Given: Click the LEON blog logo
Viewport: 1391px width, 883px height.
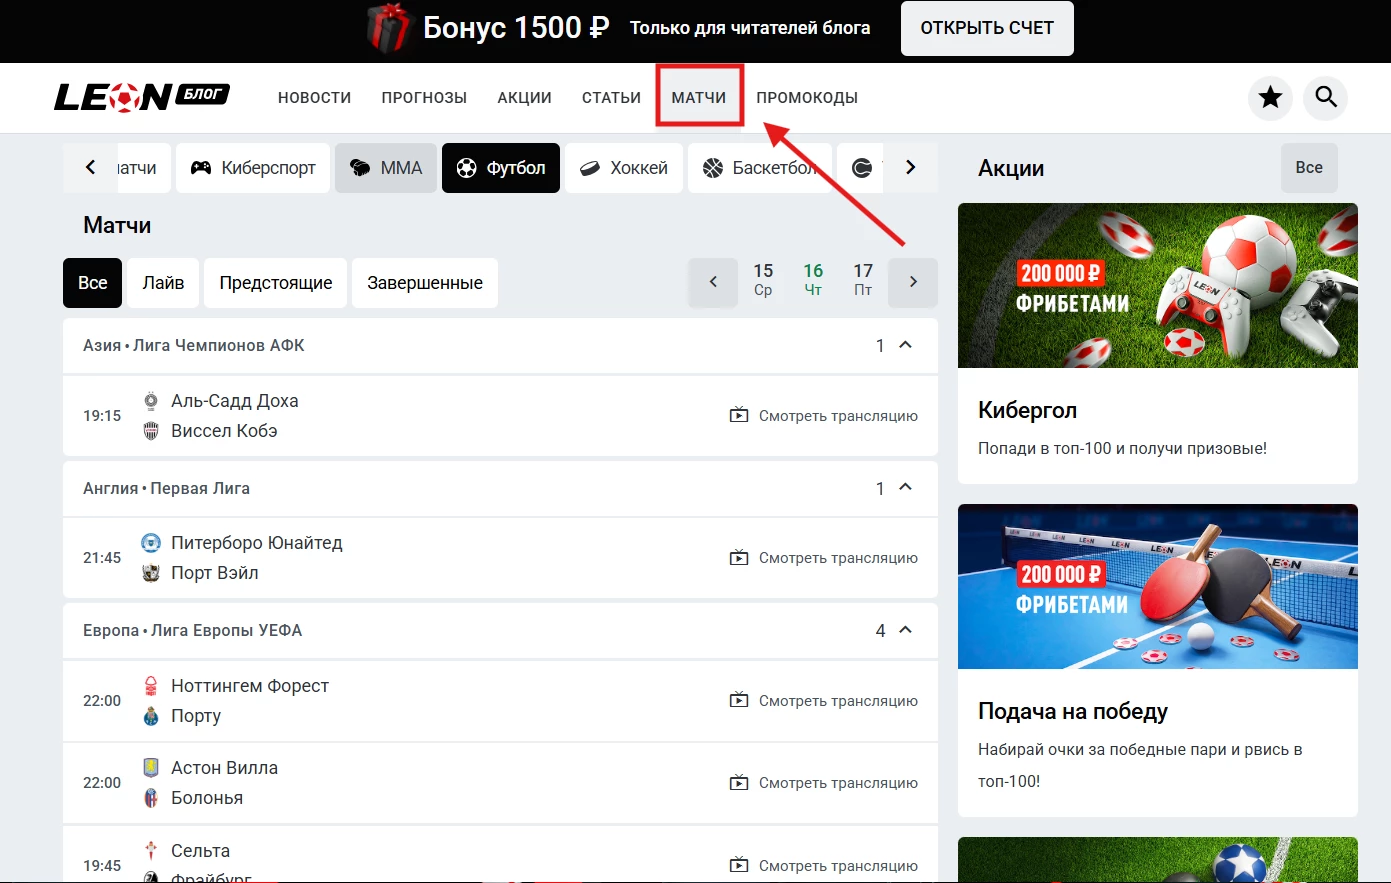Looking at the screenshot, I should (x=142, y=97).
